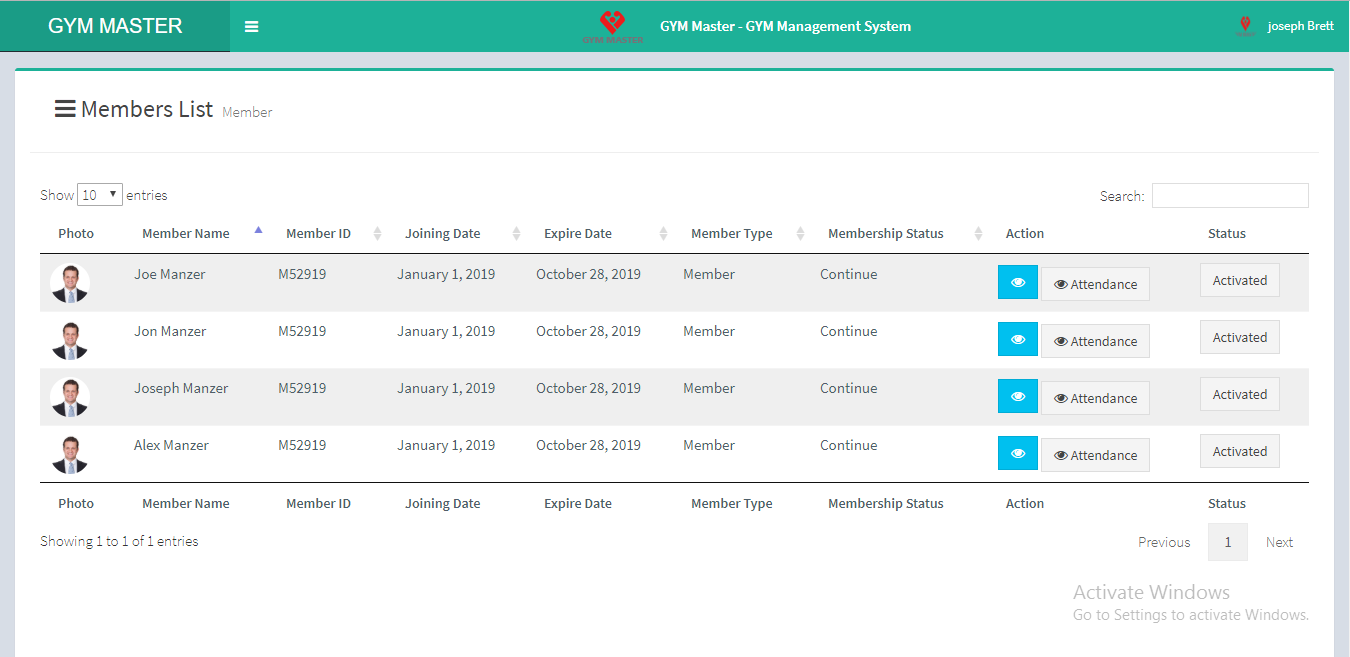Sort table by Member Name column
This screenshot has width=1350, height=657.
186,234
